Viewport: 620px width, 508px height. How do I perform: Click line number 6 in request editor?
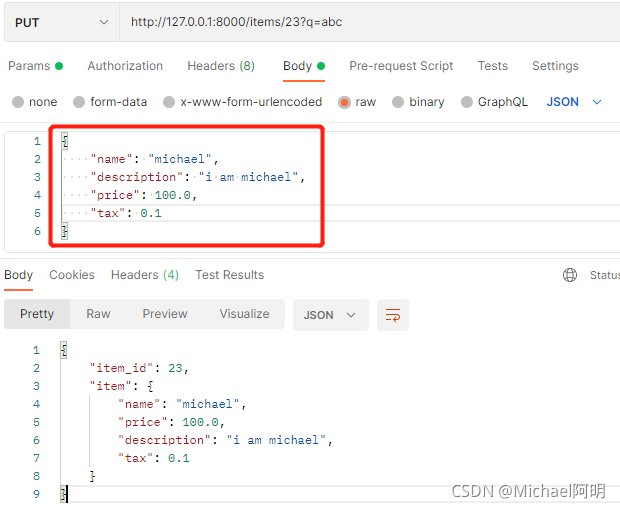pyautogui.click(x=37, y=231)
